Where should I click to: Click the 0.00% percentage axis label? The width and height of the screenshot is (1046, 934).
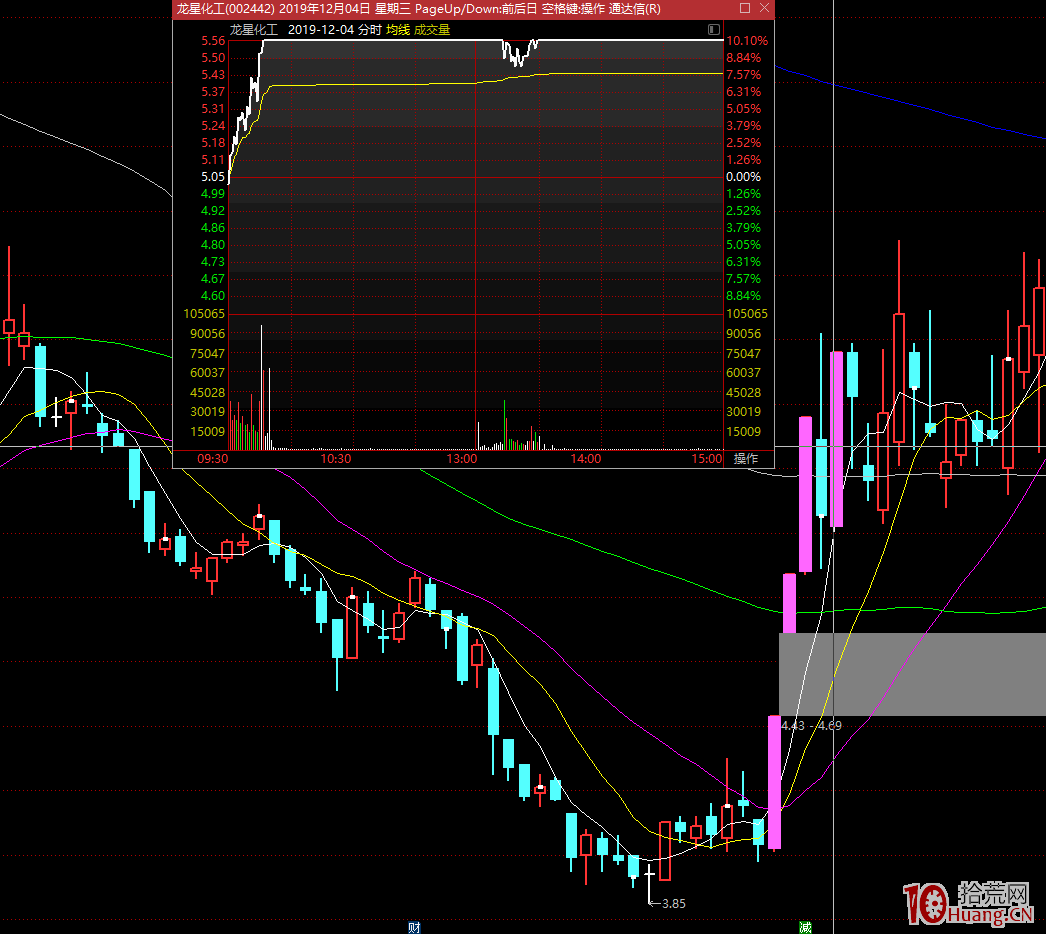(743, 177)
